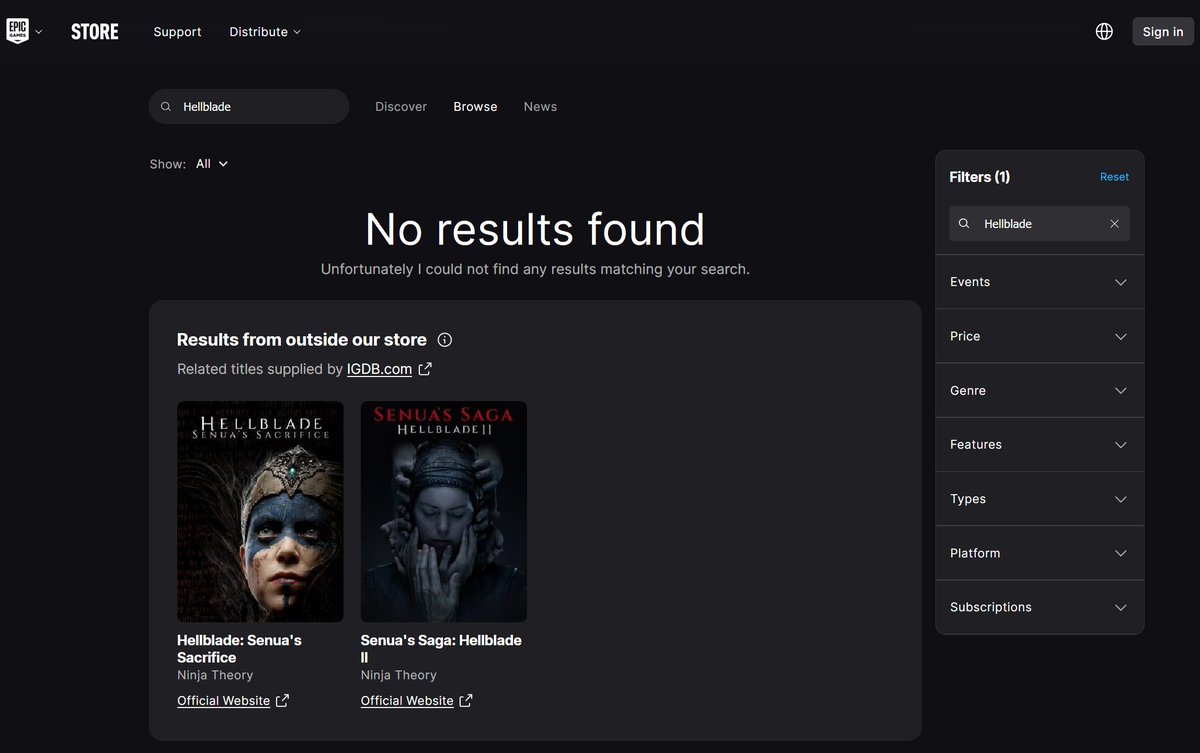Click external icon under Senua's Sacrifice

tap(282, 701)
